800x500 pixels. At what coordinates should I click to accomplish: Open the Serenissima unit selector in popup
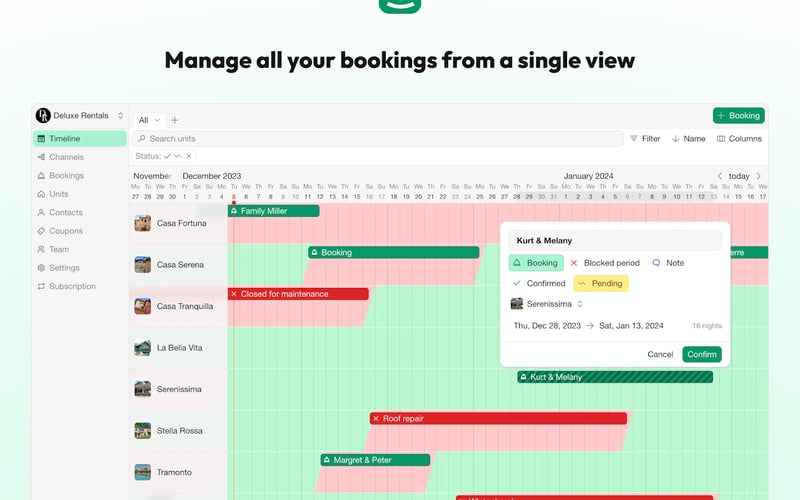point(546,304)
